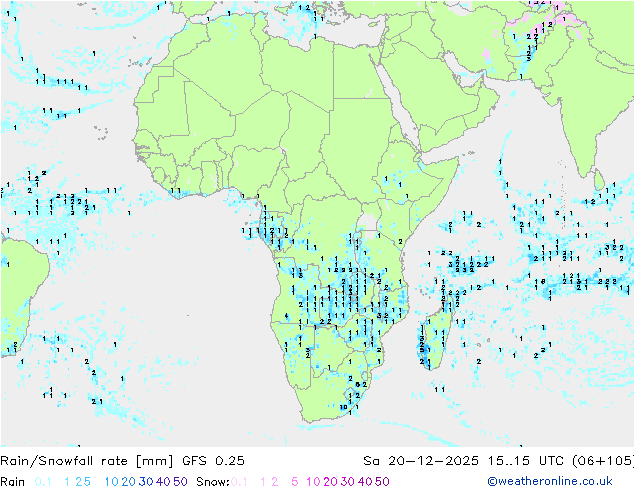Viewport: 634px width, 490px height.
Task: Click the 'Snow:' legend label
Action: tap(213, 482)
